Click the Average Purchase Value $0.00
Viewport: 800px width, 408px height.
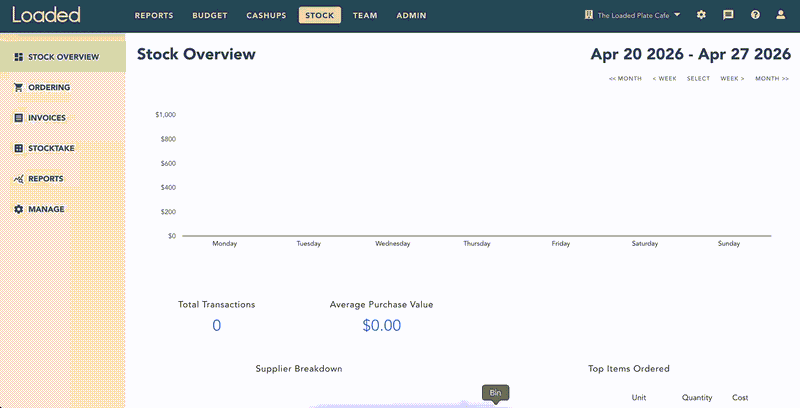382,325
